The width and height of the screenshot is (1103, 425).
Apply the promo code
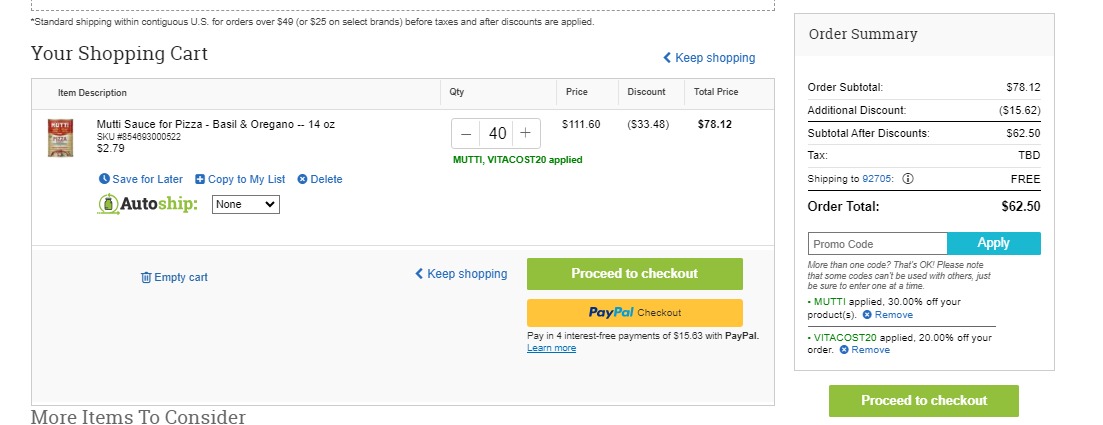point(993,243)
